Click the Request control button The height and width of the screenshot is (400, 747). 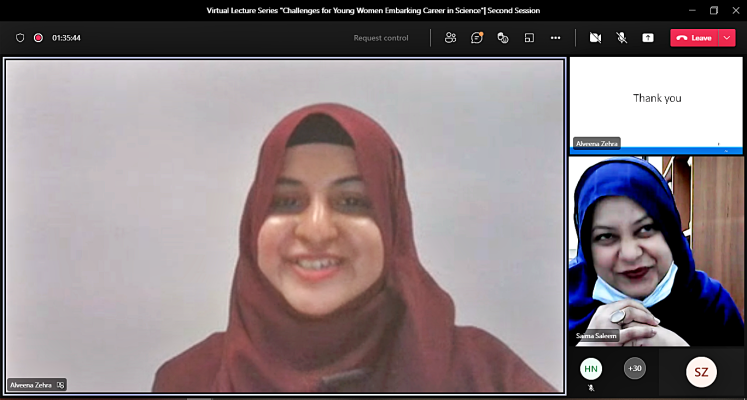tap(381, 38)
